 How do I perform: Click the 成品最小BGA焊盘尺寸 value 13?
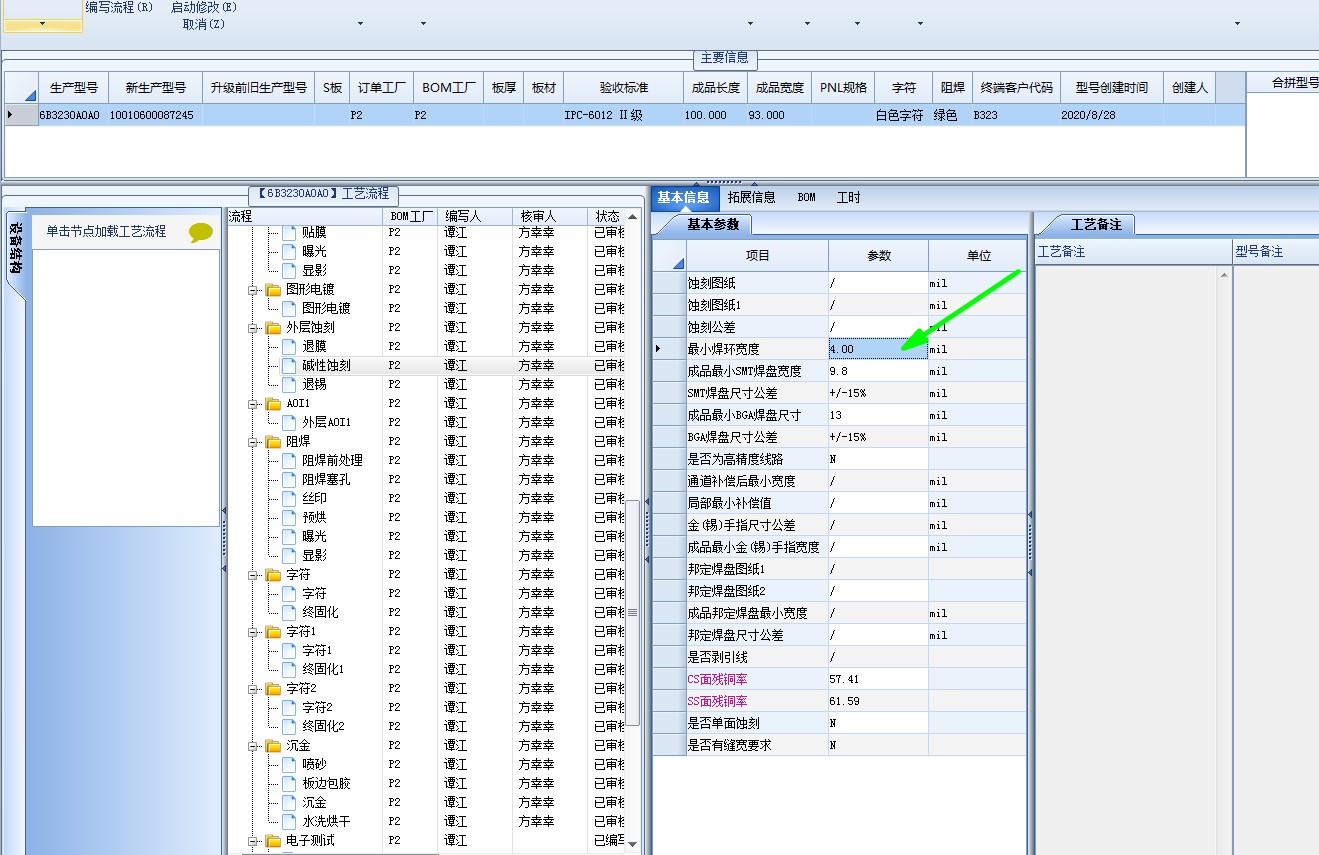pyautogui.click(x=878, y=415)
